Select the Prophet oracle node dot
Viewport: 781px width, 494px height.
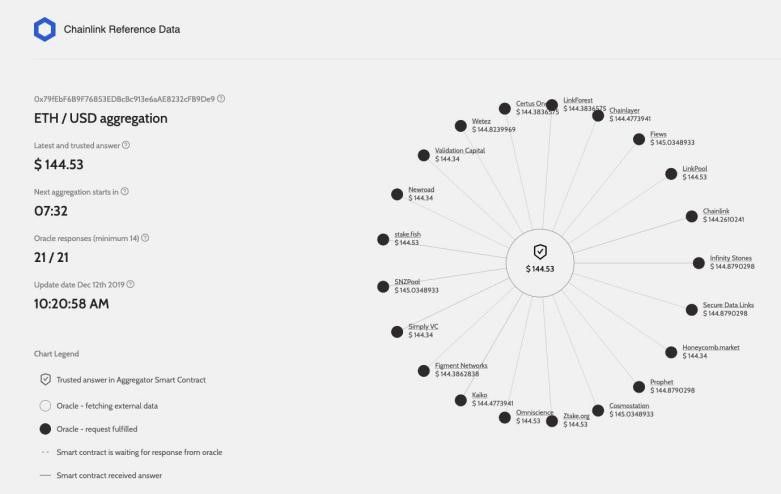click(x=639, y=387)
